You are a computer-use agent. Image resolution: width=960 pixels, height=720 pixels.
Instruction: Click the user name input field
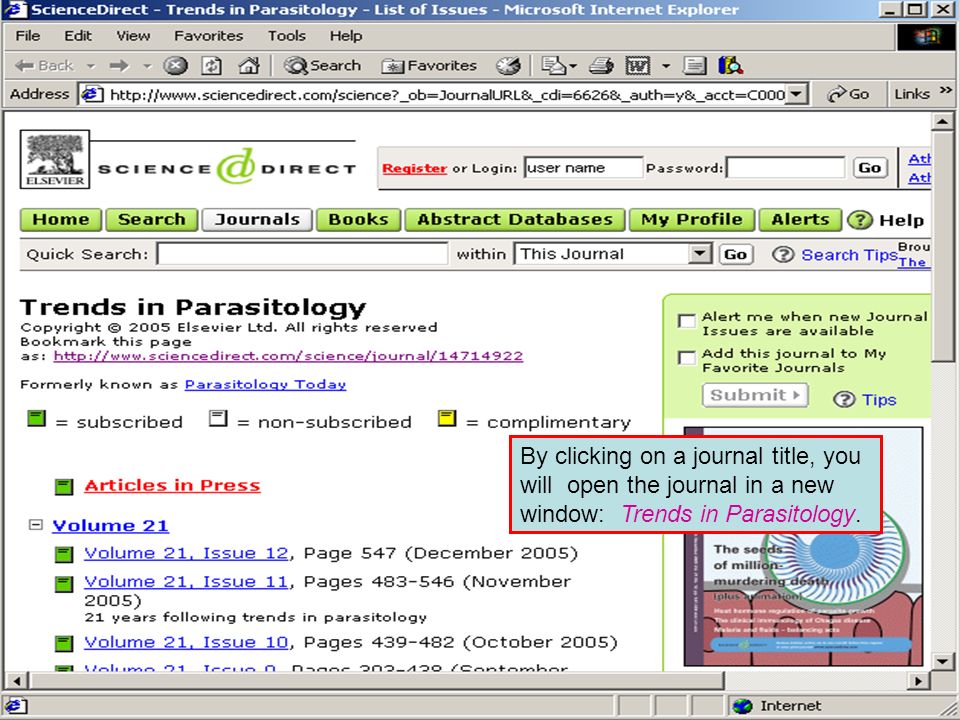[x=583, y=168]
